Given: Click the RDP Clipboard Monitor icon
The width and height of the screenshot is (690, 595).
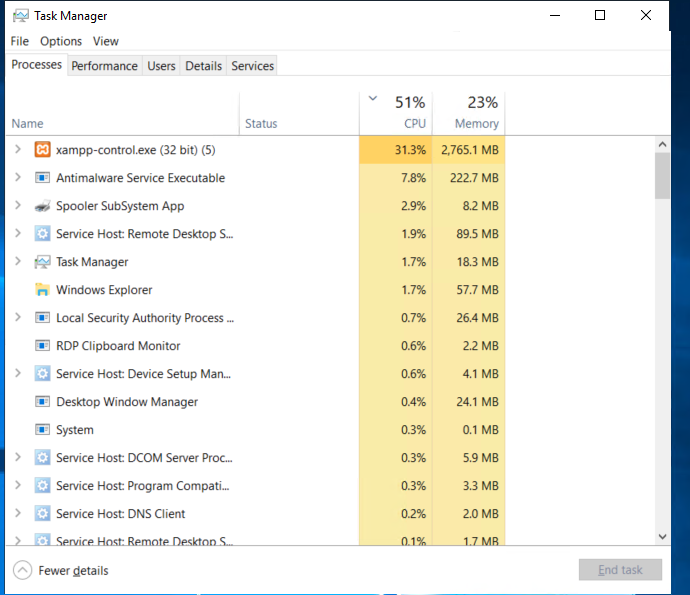Looking at the screenshot, I should tap(42, 346).
